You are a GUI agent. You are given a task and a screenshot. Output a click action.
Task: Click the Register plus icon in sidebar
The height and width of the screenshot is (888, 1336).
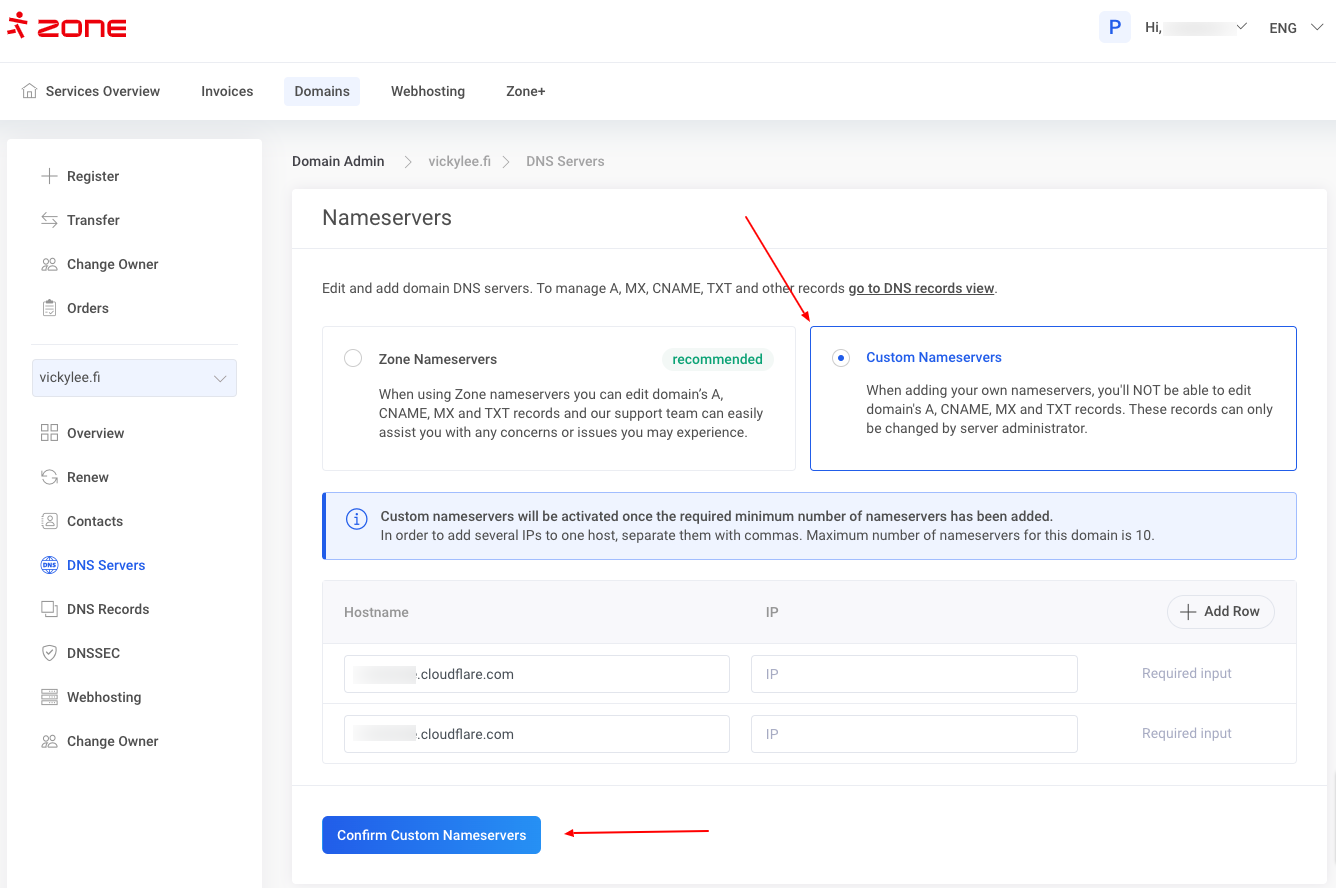[49, 176]
